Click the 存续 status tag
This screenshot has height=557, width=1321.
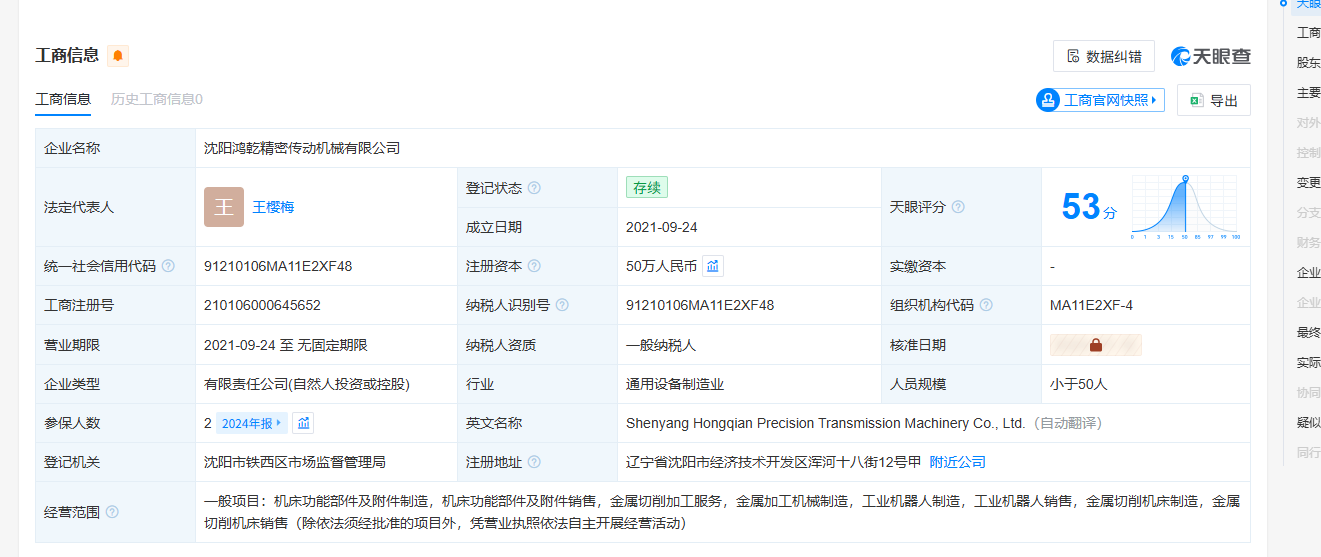[x=647, y=187]
